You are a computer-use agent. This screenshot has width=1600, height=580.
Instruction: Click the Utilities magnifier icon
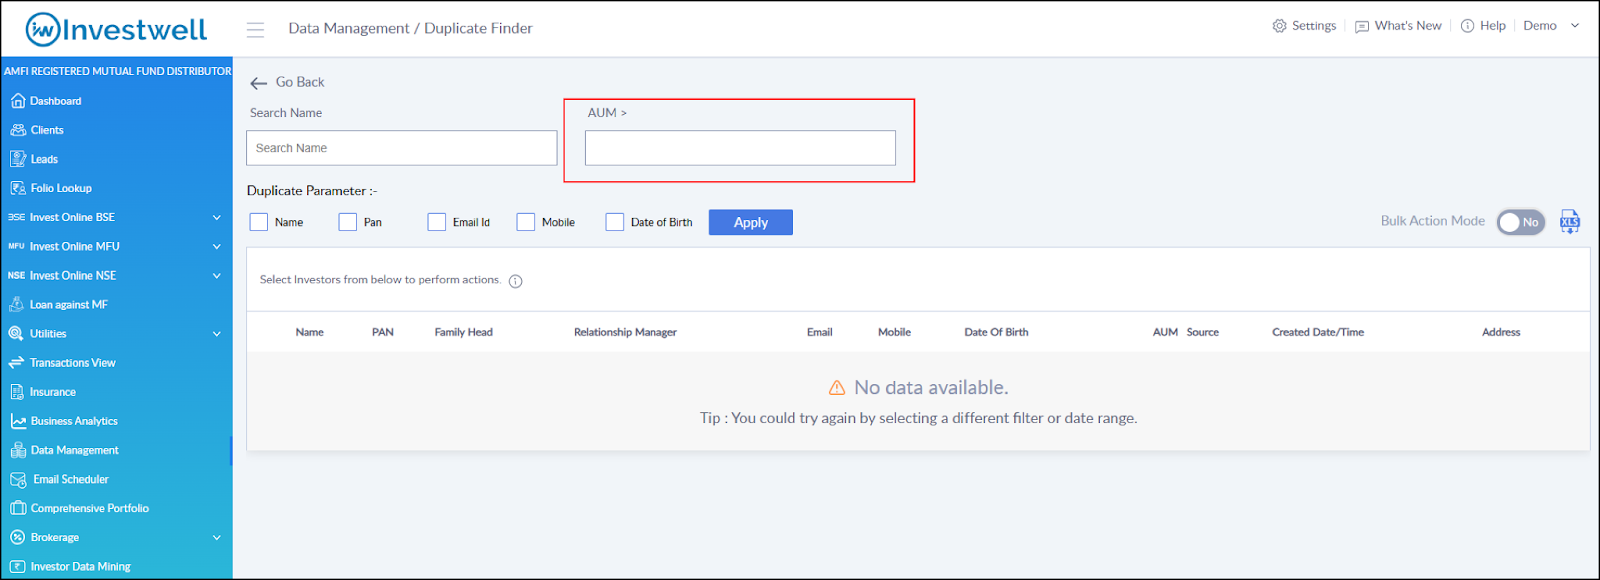[x=16, y=334]
